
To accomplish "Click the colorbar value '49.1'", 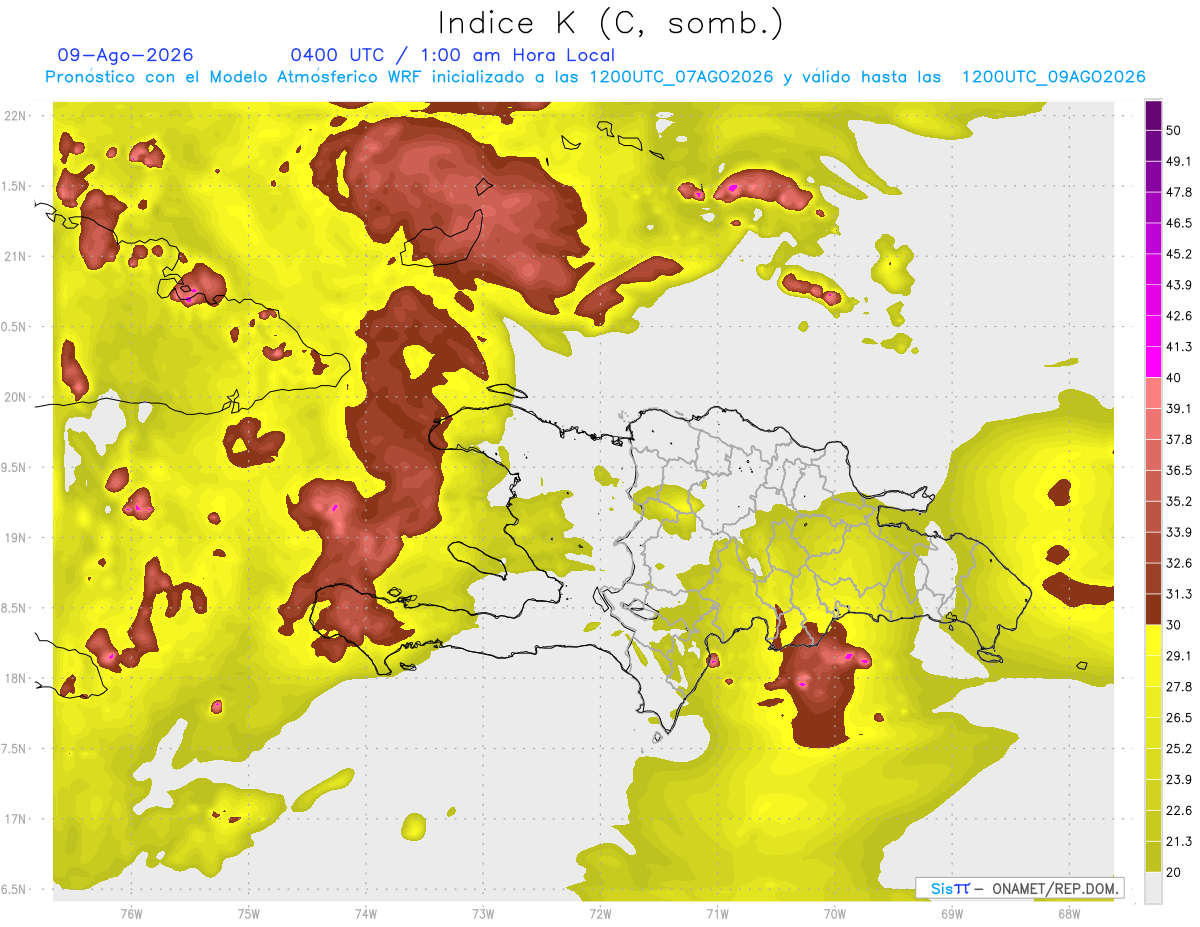I will [1179, 161].
